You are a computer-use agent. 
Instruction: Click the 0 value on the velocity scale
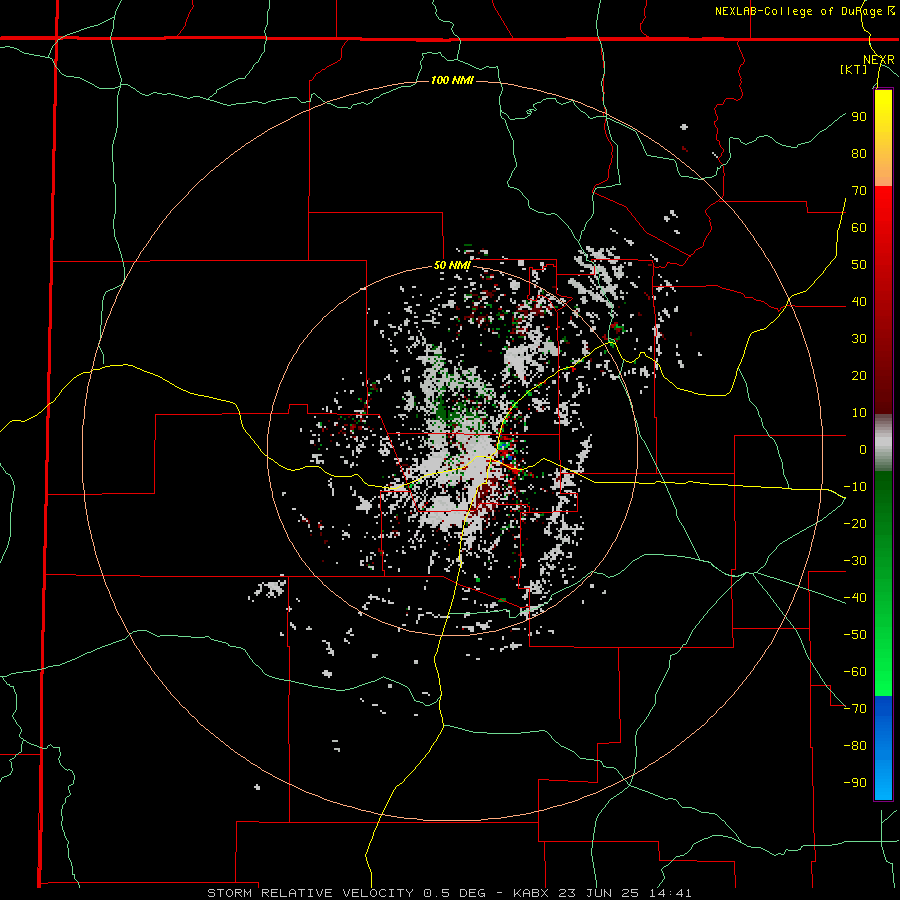pyautogui.click(x=863, y=449)
